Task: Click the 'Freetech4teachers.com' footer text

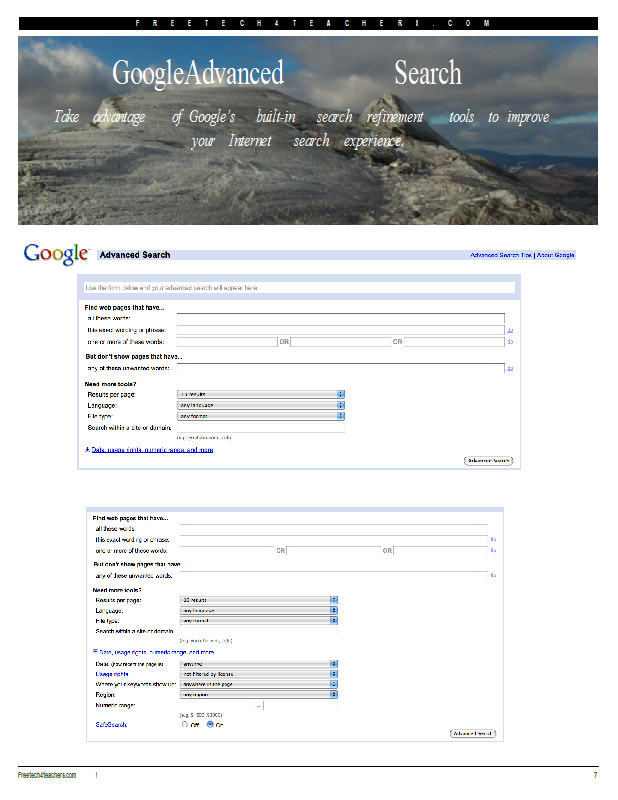Action: (46, 775)
